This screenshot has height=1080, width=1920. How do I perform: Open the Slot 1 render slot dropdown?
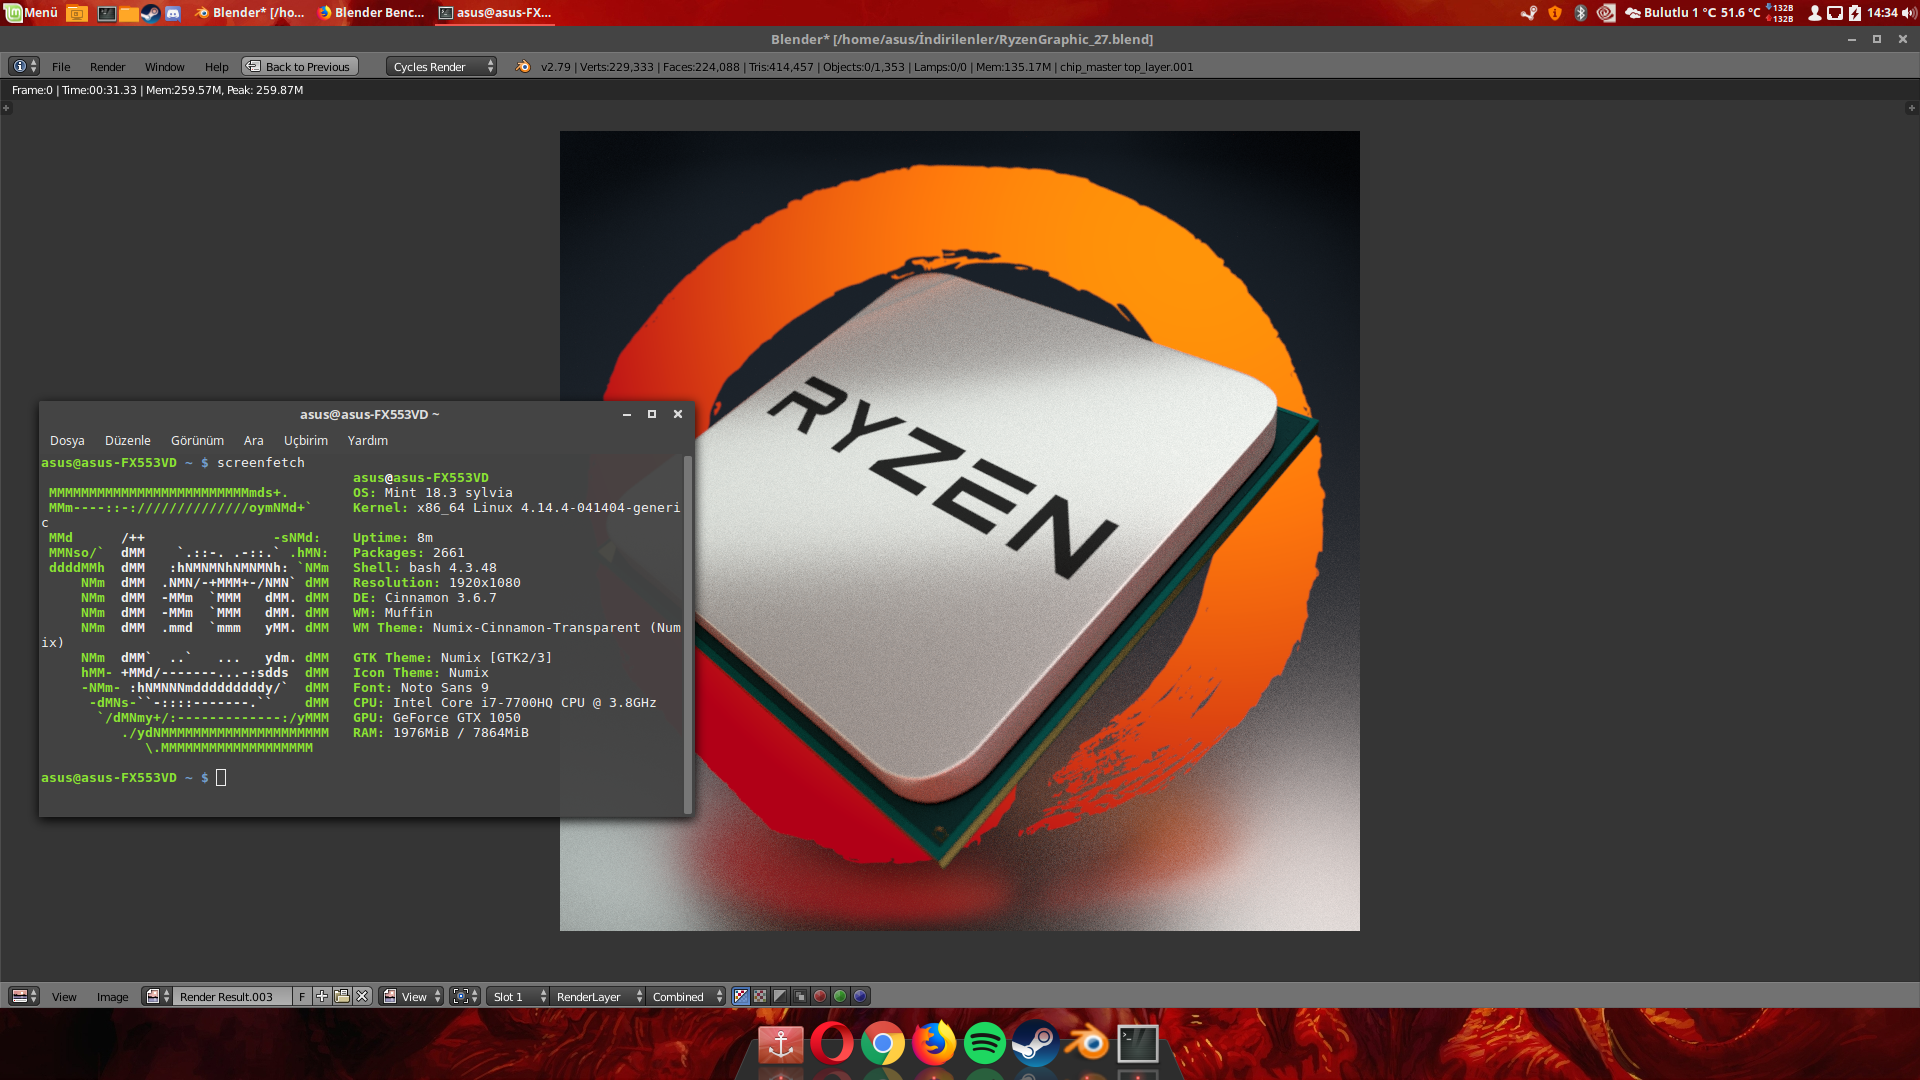pyautogui.click(x=517, y=996)
